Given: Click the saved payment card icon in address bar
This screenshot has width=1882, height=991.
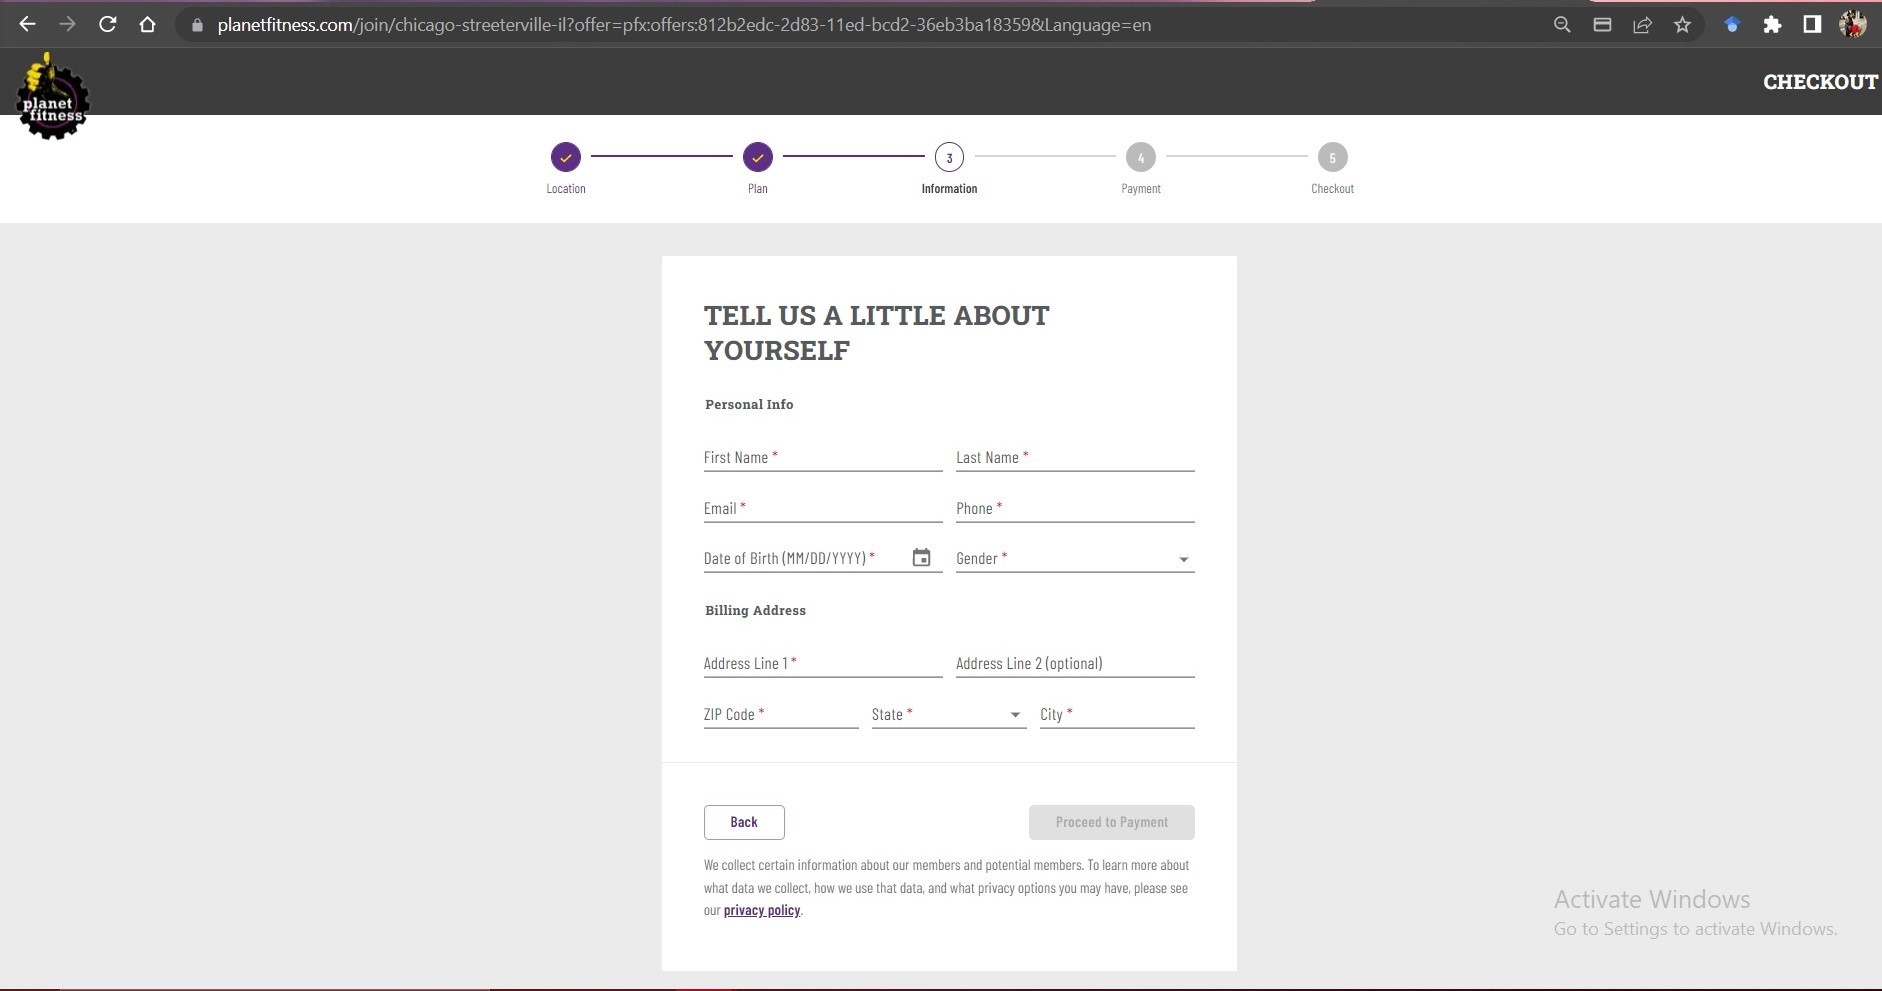Looking at the screenshot, I should pyautogui.click(x=1602, y=25).
